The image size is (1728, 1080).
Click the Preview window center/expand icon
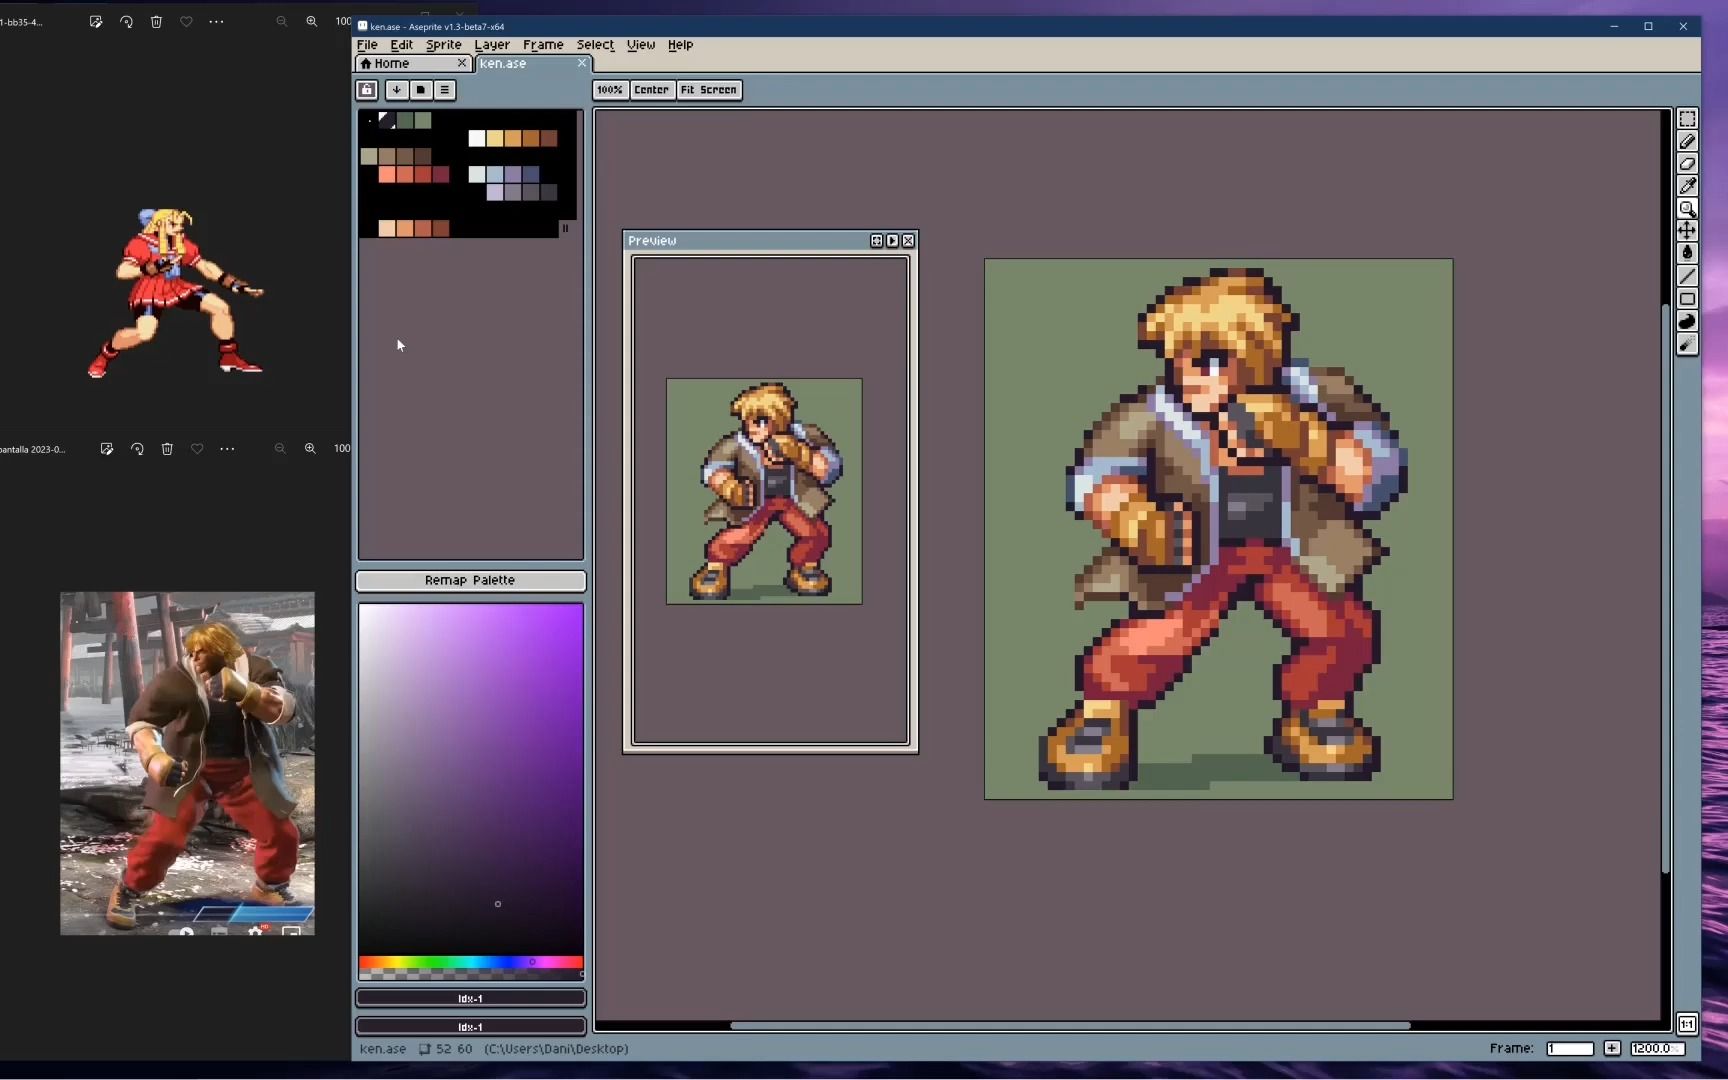pos(877,241)
